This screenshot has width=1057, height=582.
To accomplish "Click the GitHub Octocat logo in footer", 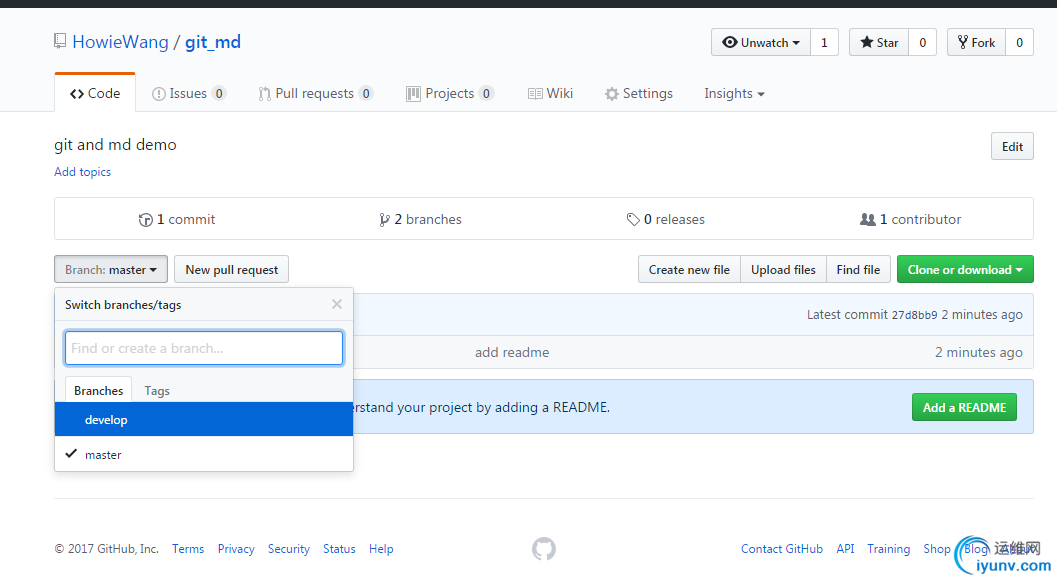I will (544, 549).
